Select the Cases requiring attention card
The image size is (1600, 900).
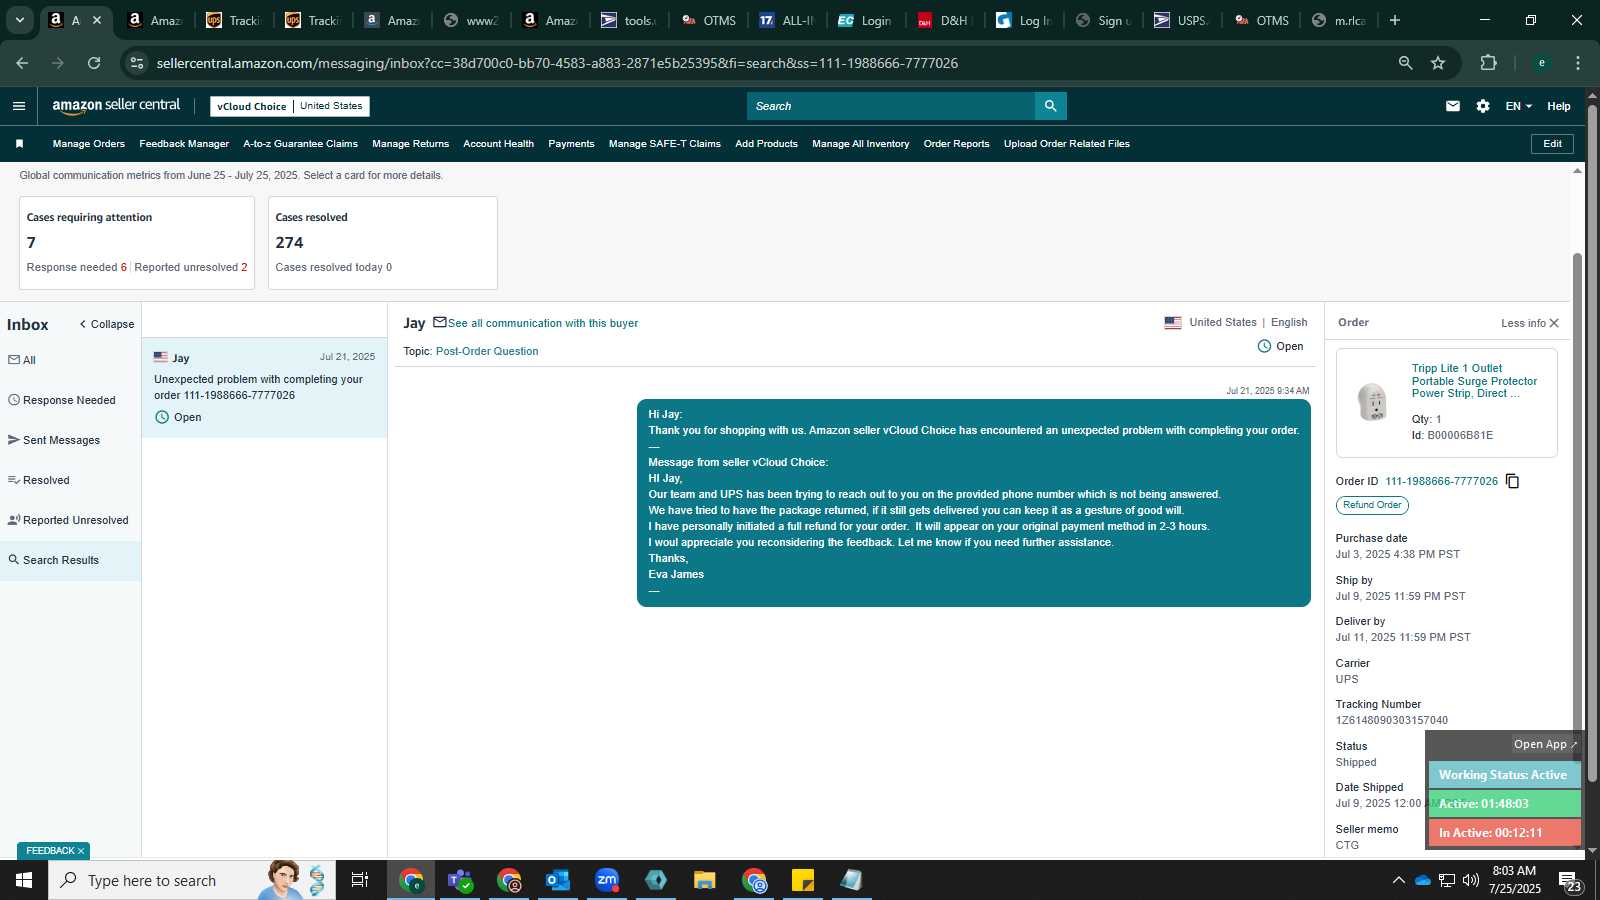pos(137,243)
